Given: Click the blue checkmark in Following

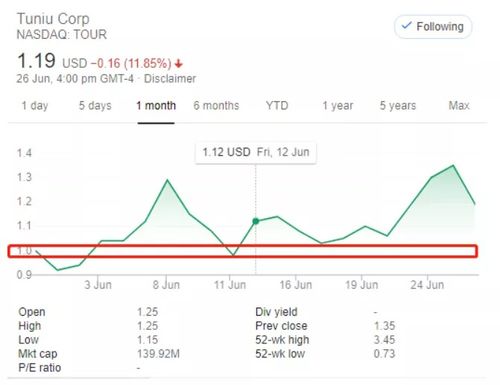Looking at the screenshot, I should point(406,25).
